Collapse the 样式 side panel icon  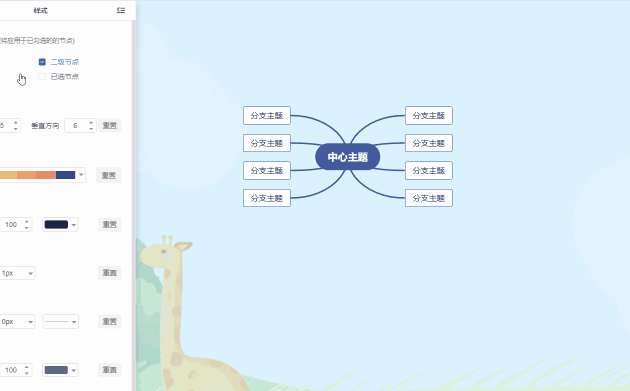121,10
